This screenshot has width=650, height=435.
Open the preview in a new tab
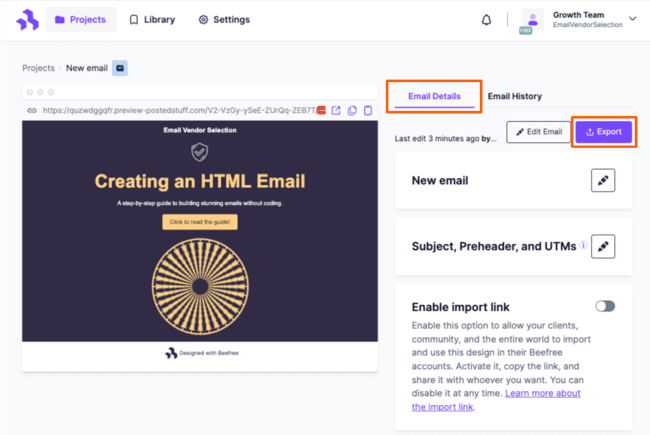(x=336, y=110)
